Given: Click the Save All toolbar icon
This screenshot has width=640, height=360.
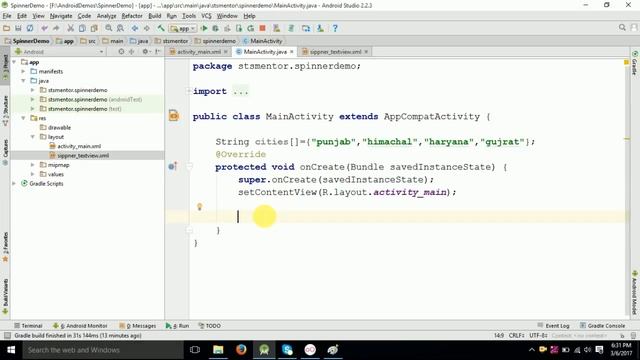Looking at the screenshot, I should click(18, 28).
